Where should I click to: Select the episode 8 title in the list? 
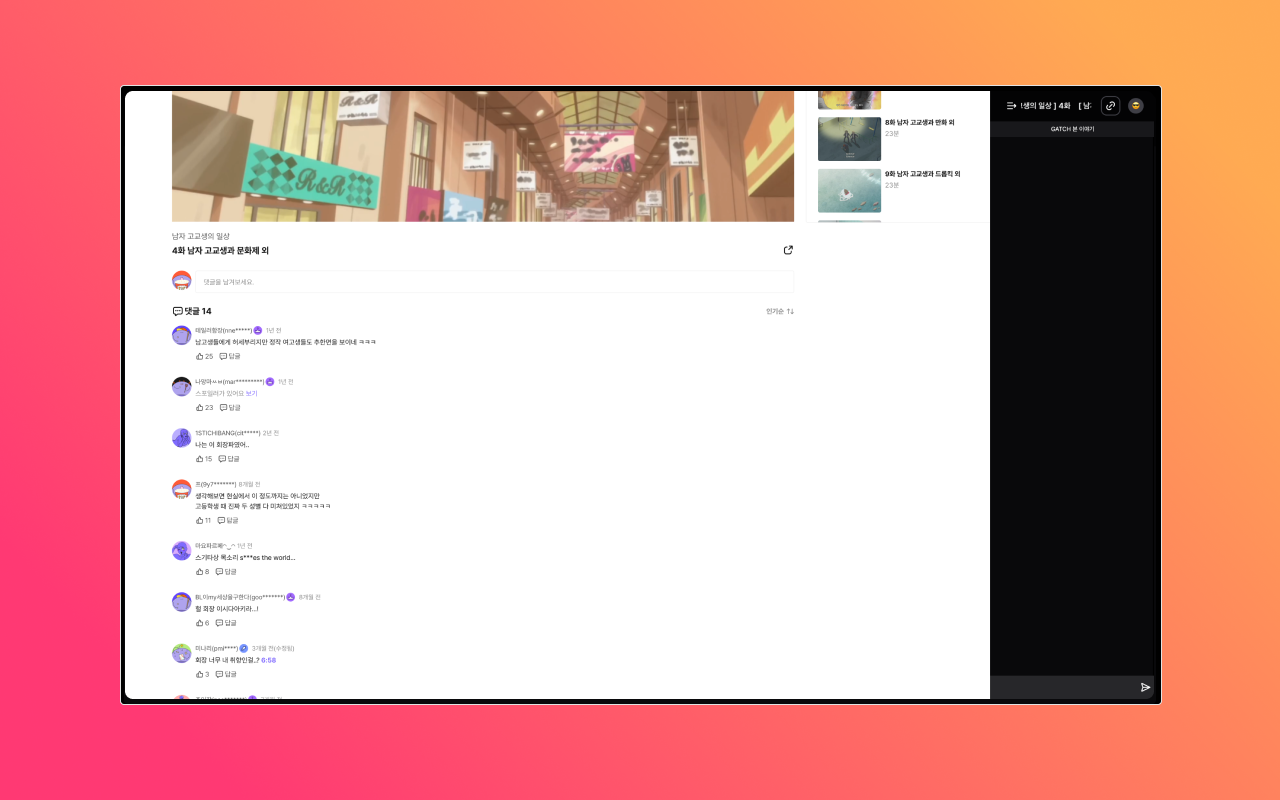point(920,122)
